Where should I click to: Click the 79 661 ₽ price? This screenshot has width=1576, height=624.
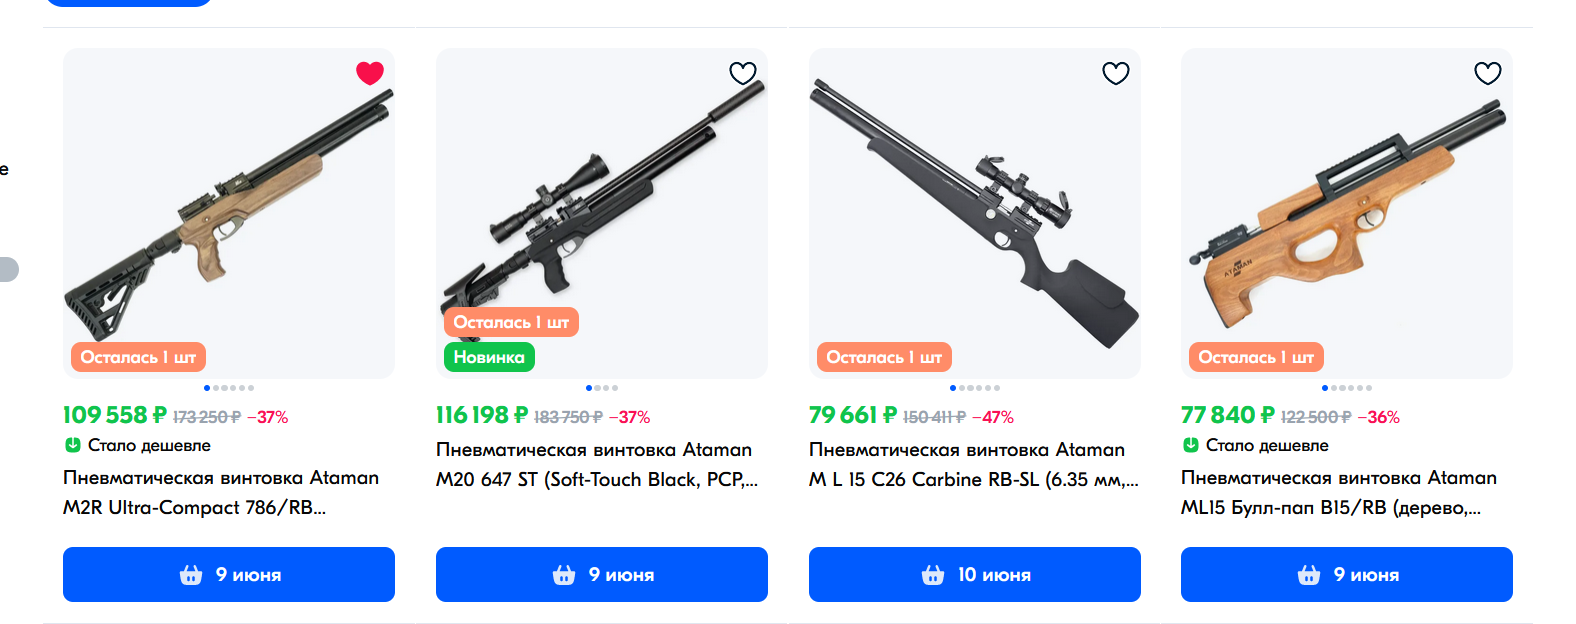853,415
